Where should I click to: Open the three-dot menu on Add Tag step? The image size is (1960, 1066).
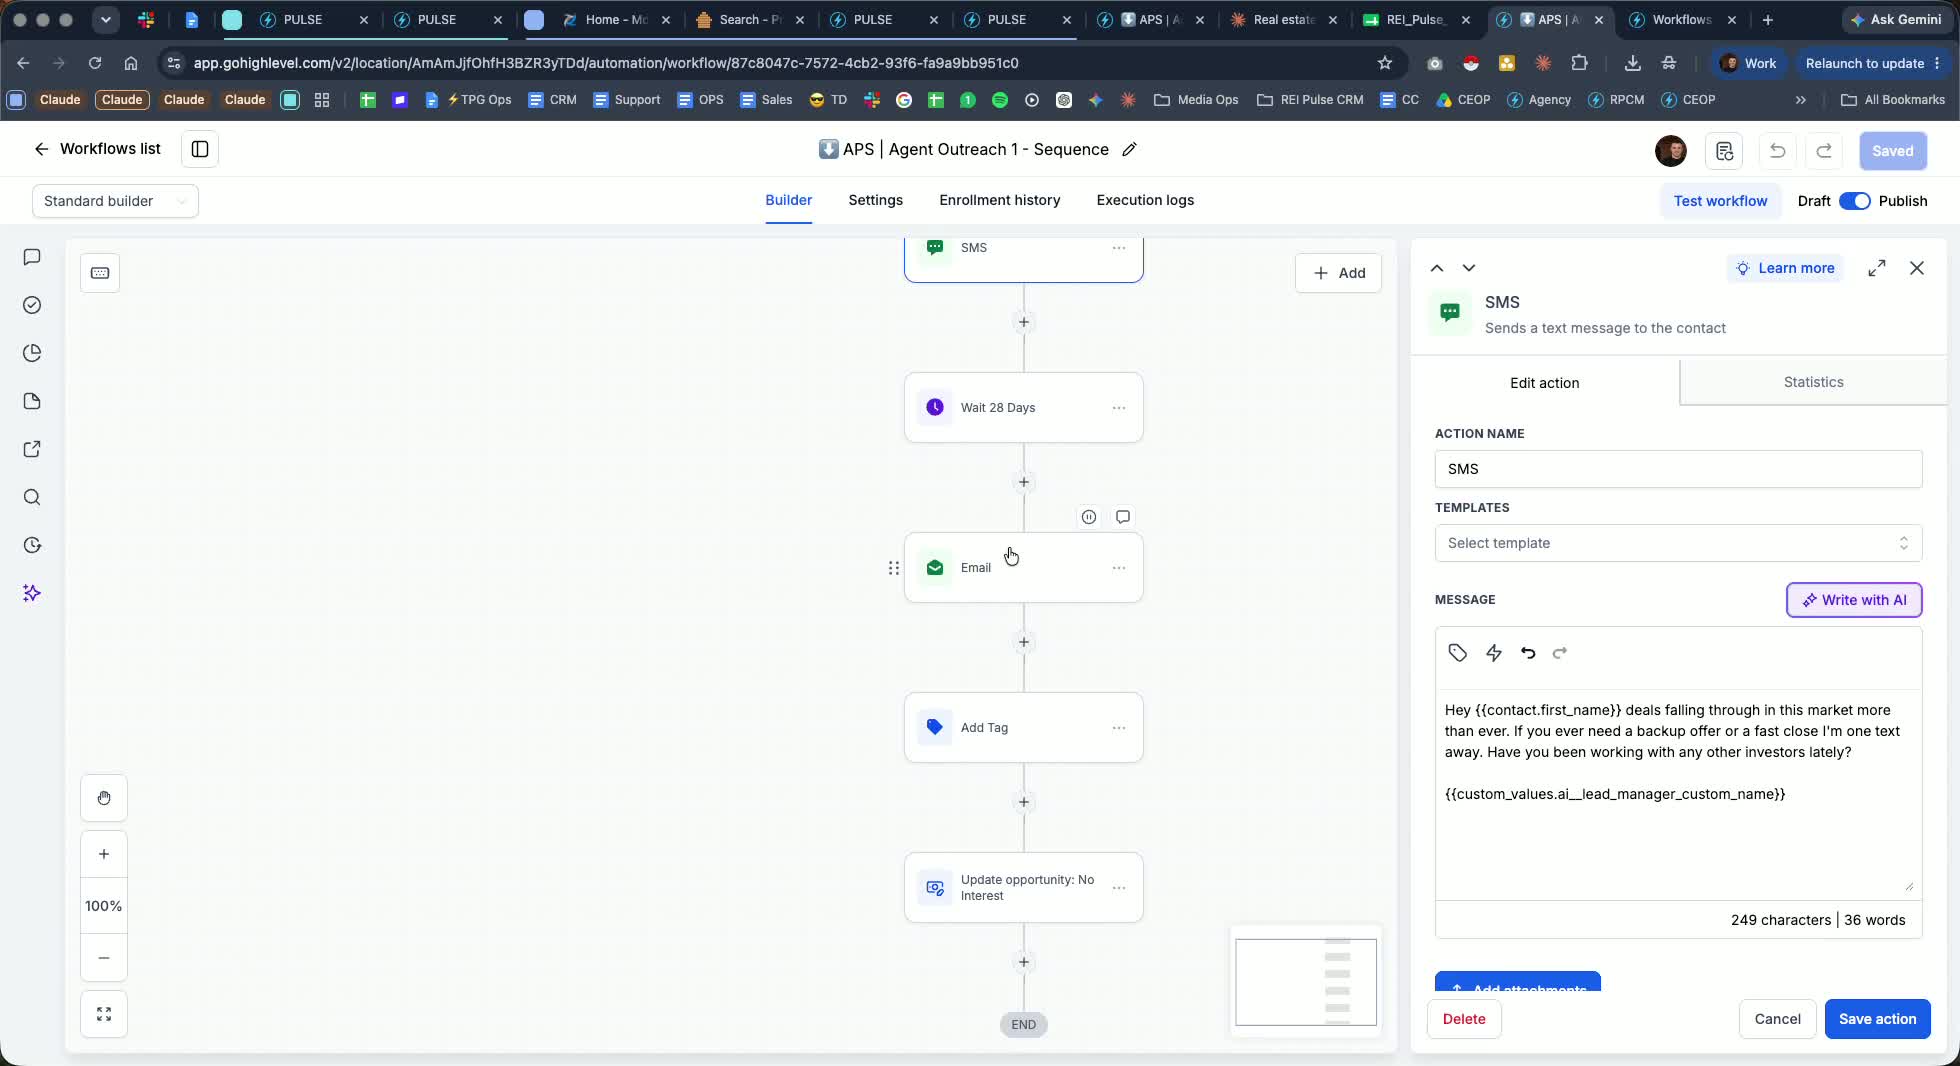[x=1119, y=728]
